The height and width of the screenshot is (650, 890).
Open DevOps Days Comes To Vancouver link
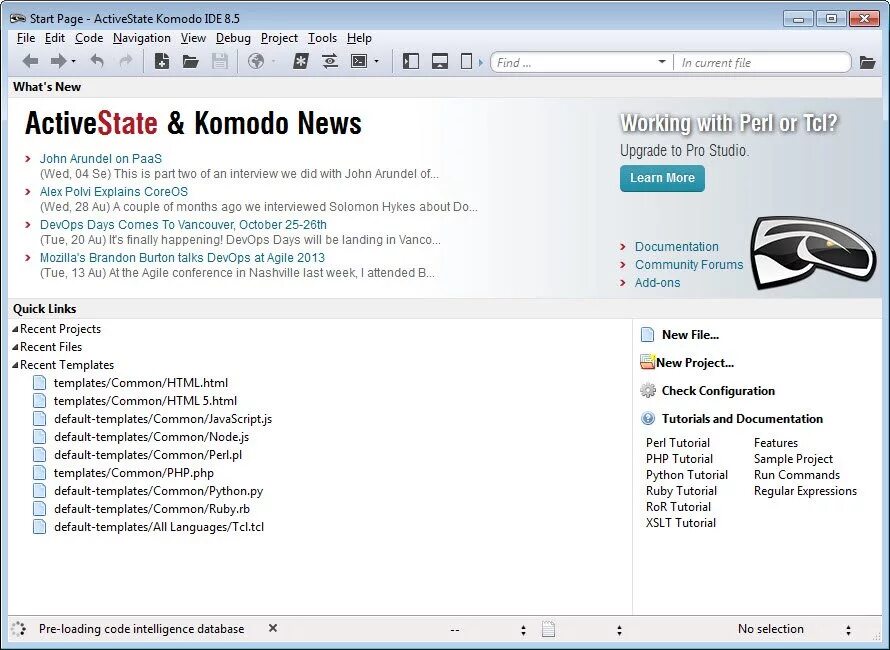tap(183, 225)
